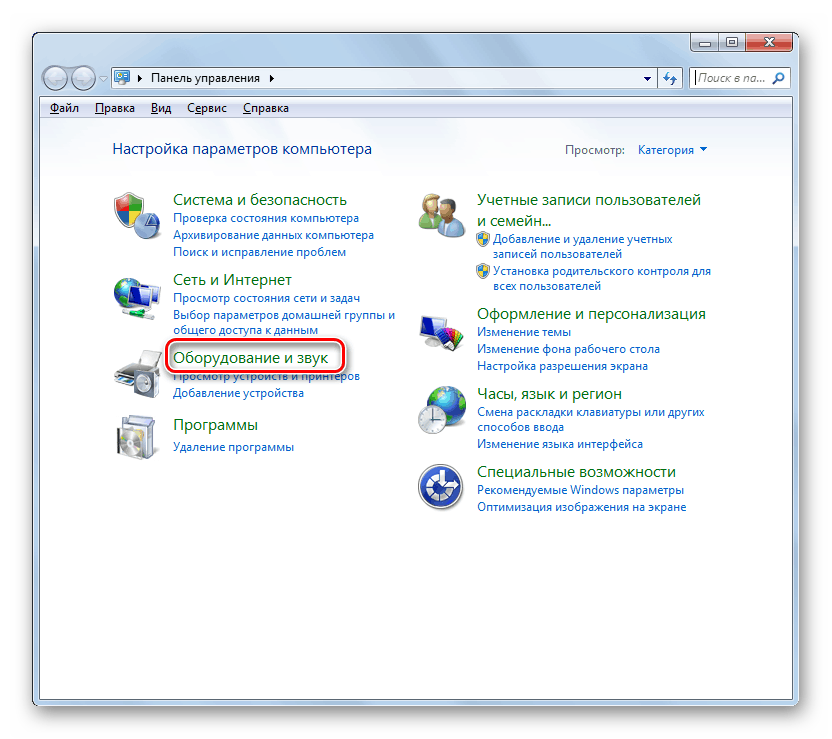Click the Clock, Language and Region icon

click(x=441, y=410)
